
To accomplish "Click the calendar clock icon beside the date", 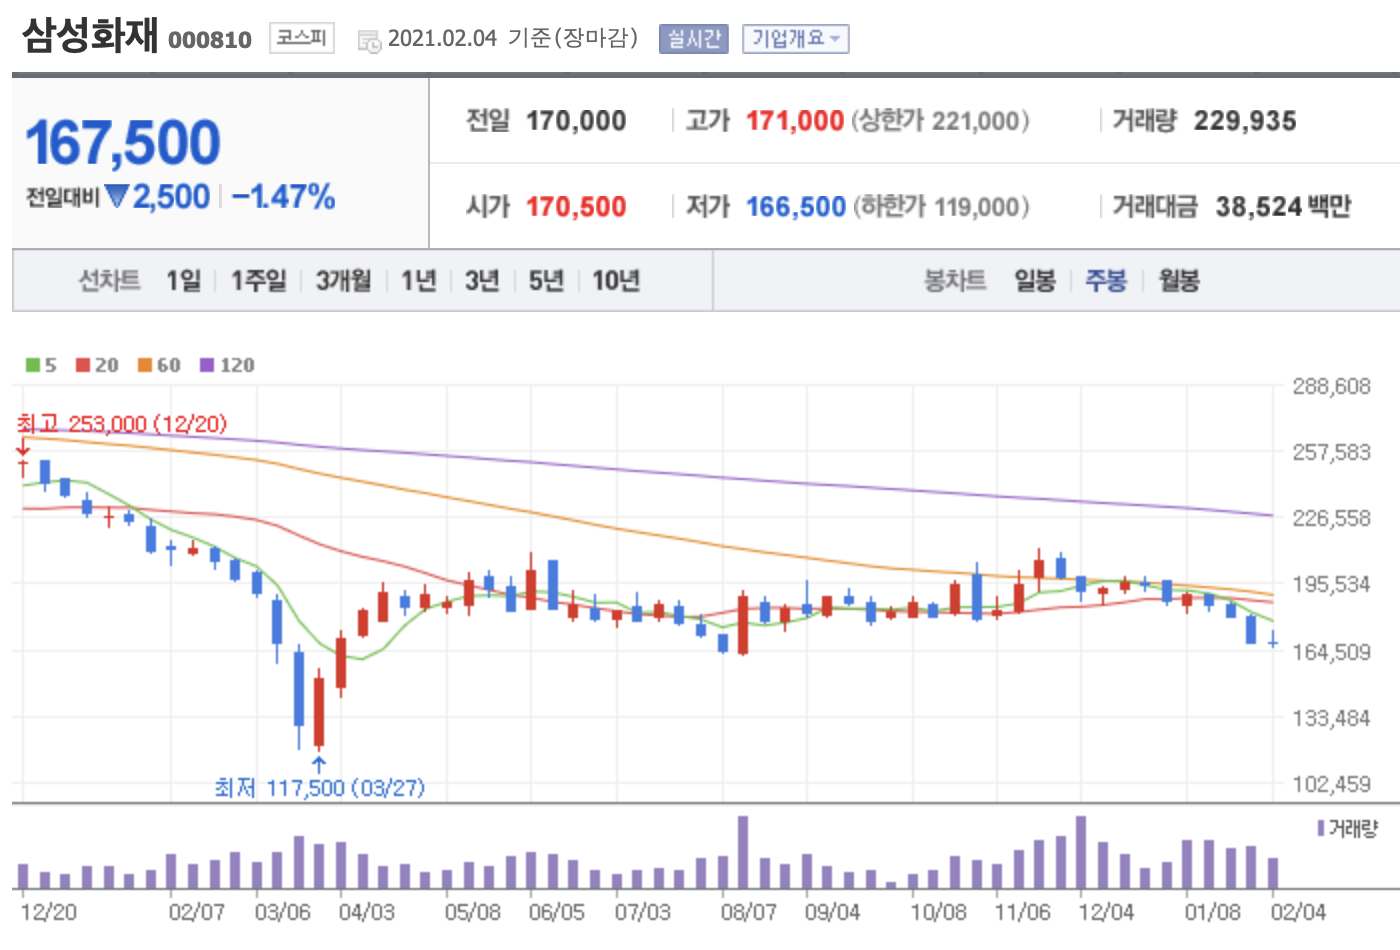I will 369,41.
